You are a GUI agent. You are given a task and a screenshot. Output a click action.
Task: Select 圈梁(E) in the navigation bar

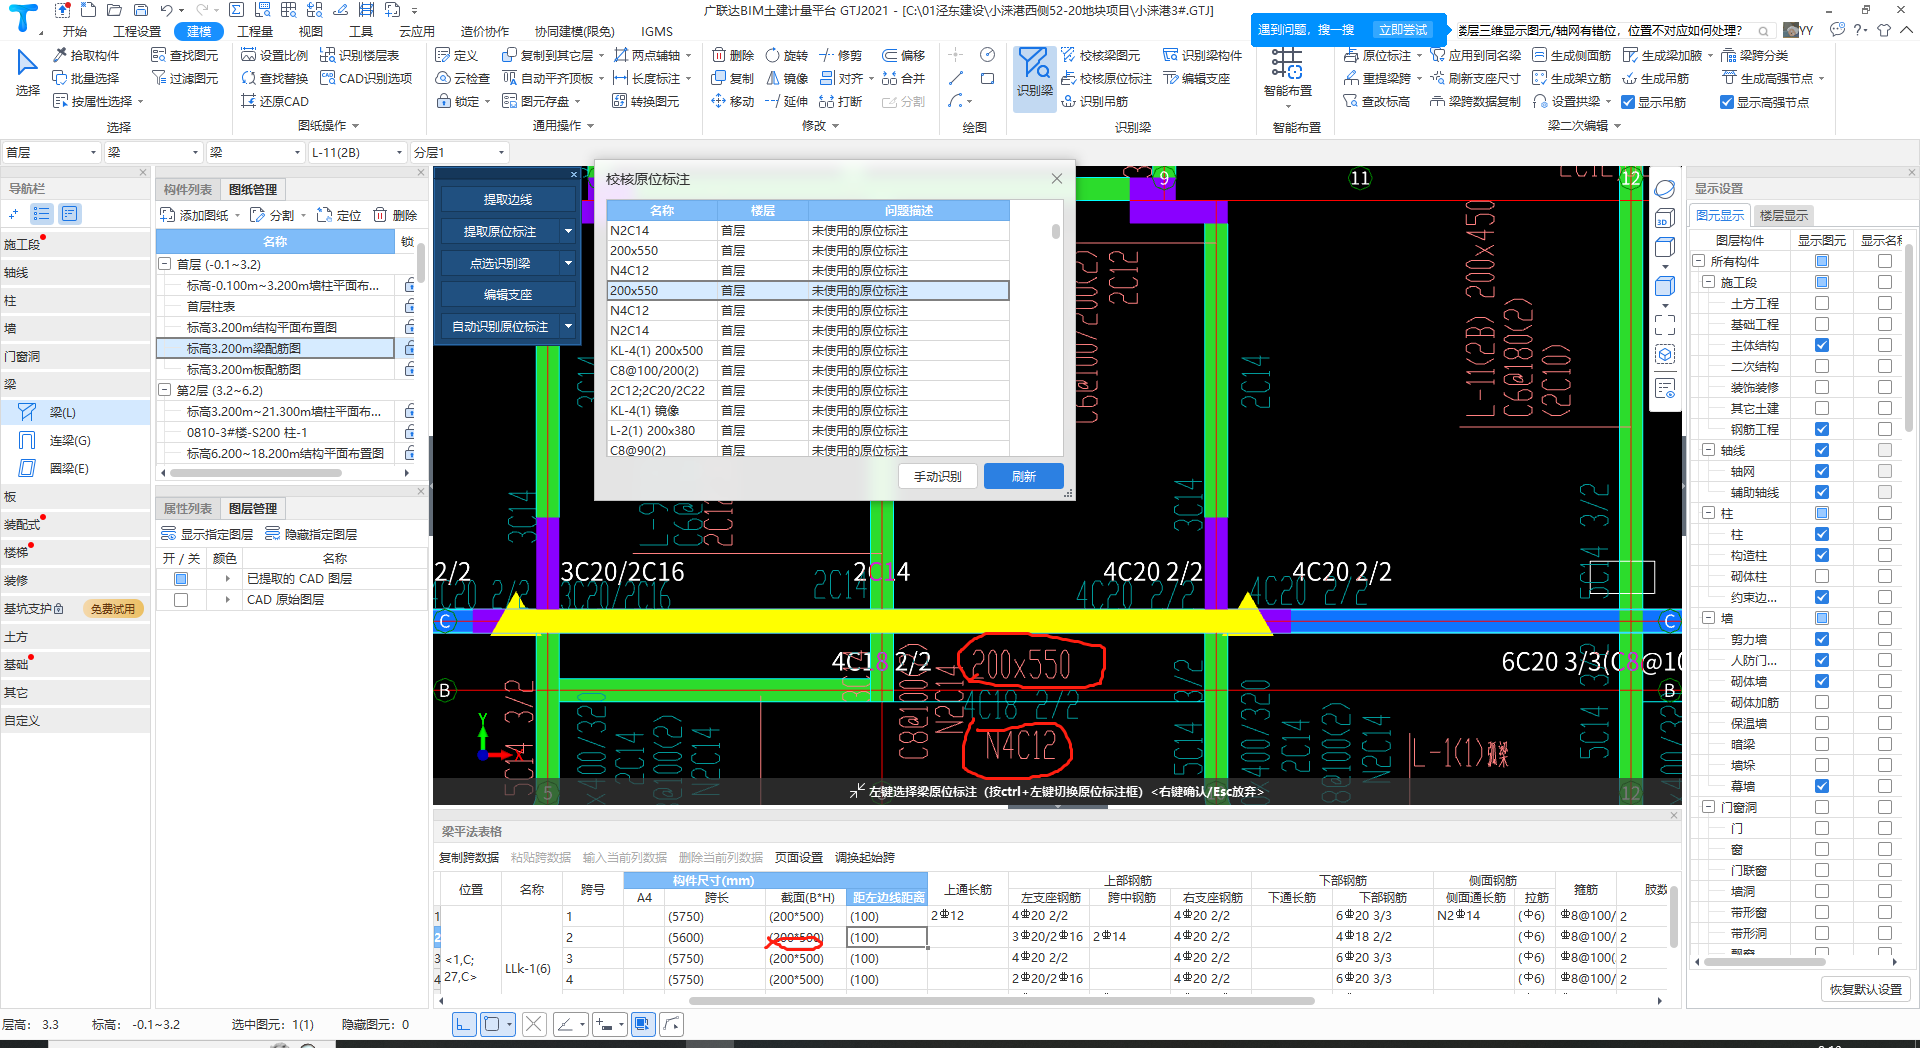(69, 468)
